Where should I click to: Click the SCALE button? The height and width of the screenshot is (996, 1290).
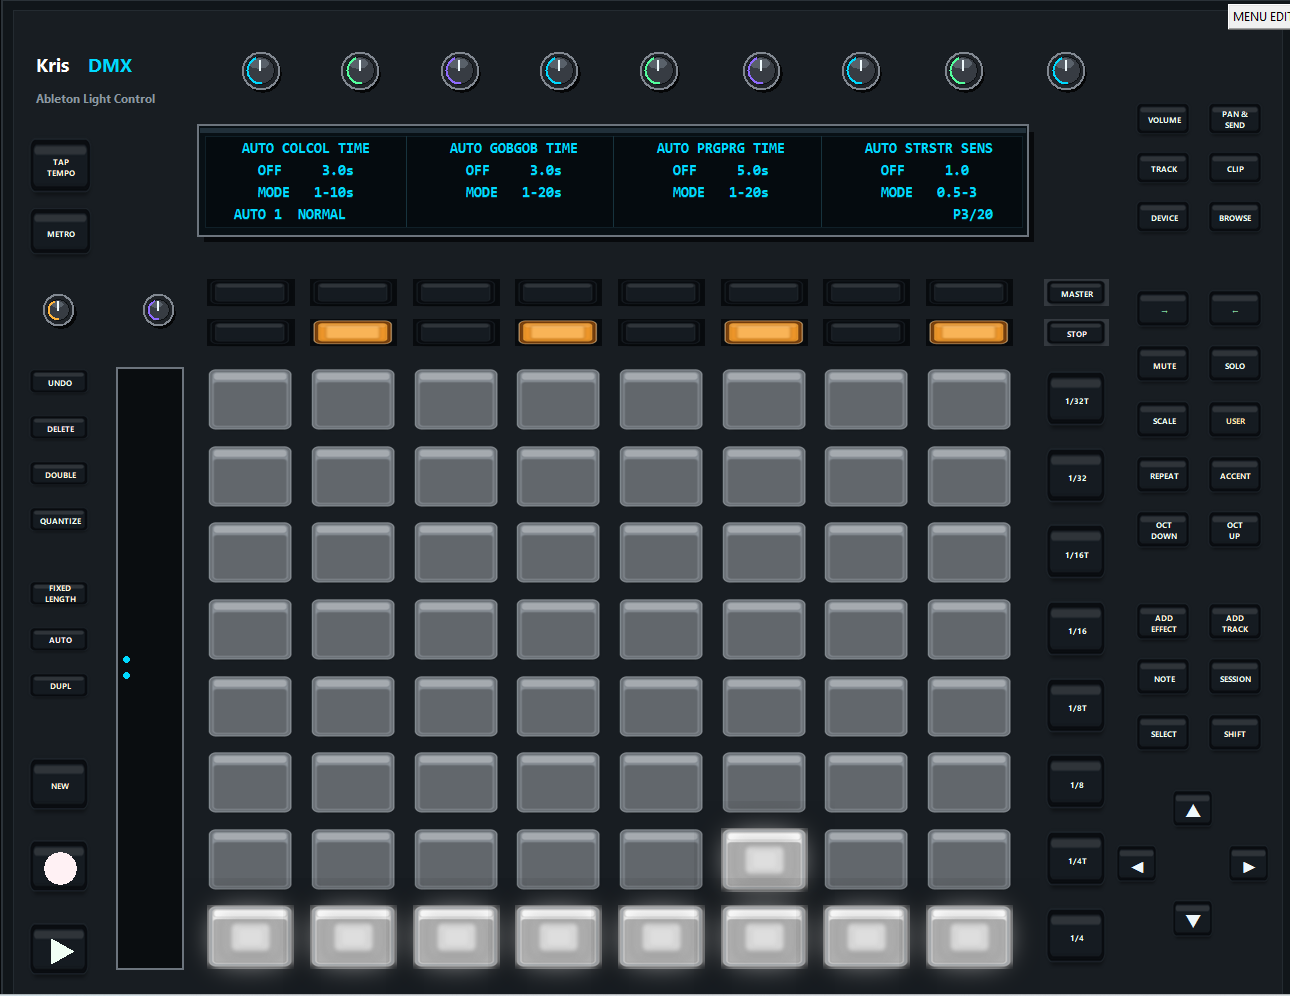pos(1164,421)
